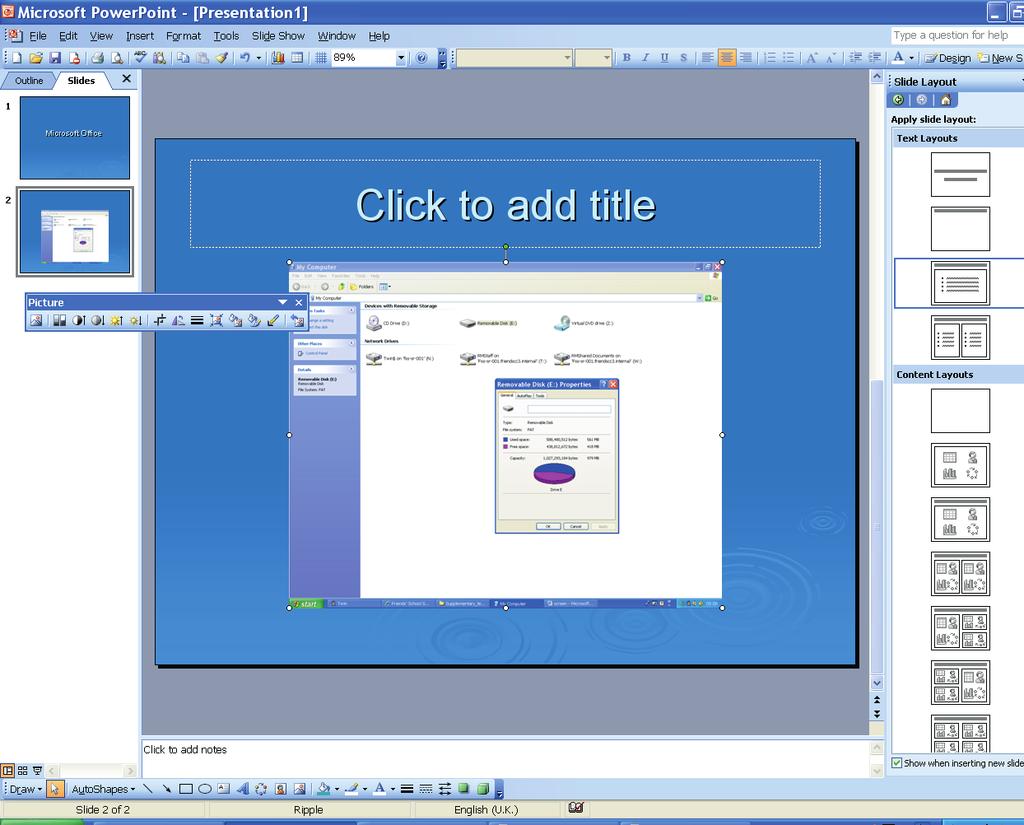
Task: Switch to the Outline tab
Action: click(x=29, y=80)
